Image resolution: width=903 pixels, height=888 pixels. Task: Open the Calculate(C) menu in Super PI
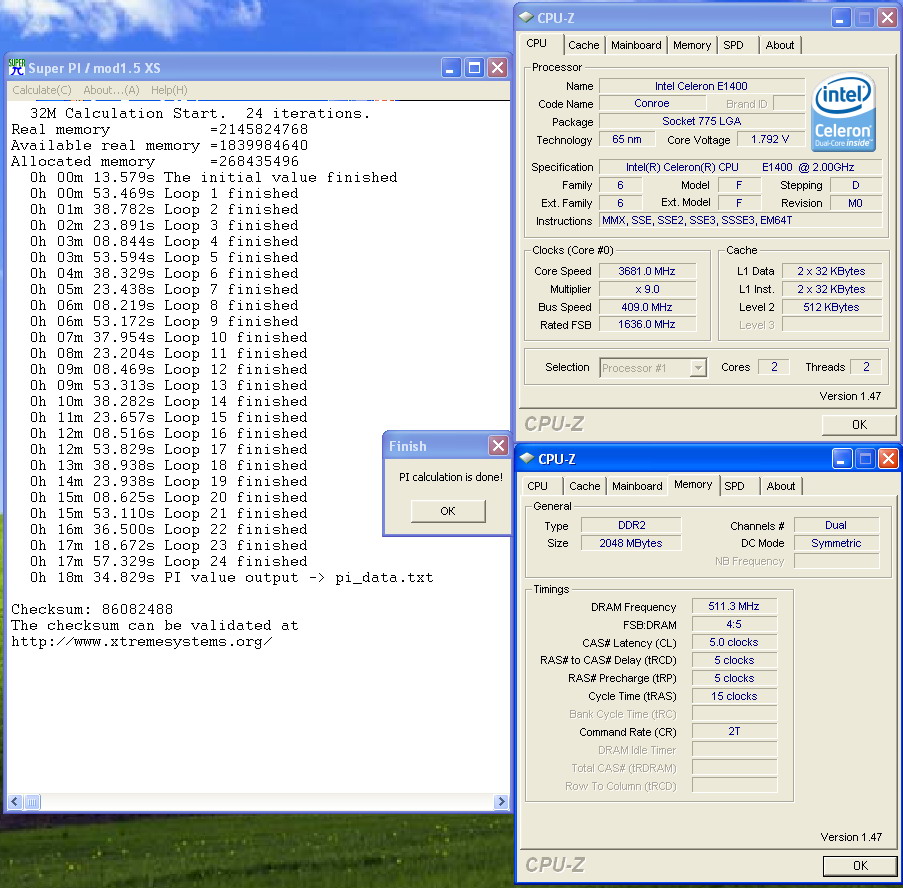pos(41,90)
